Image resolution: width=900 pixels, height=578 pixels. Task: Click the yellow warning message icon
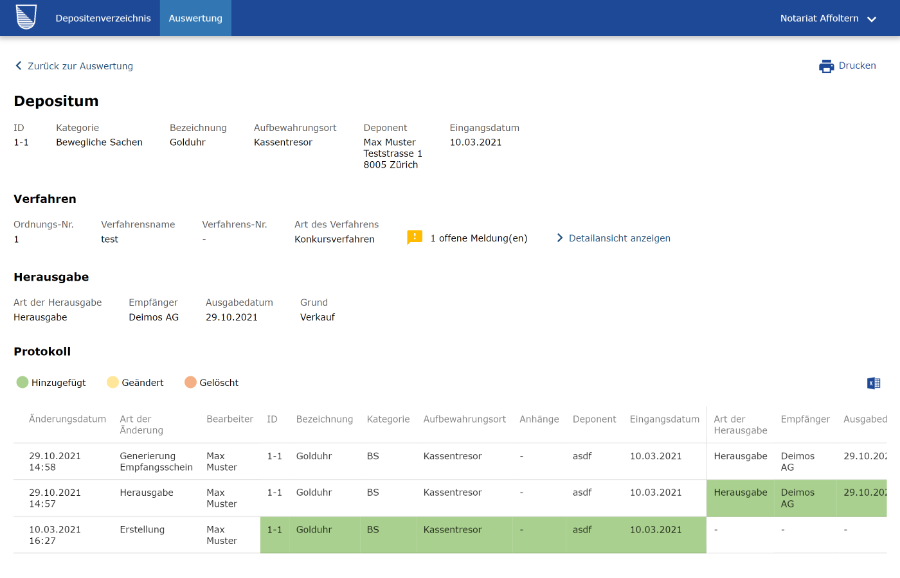(414, 237)
